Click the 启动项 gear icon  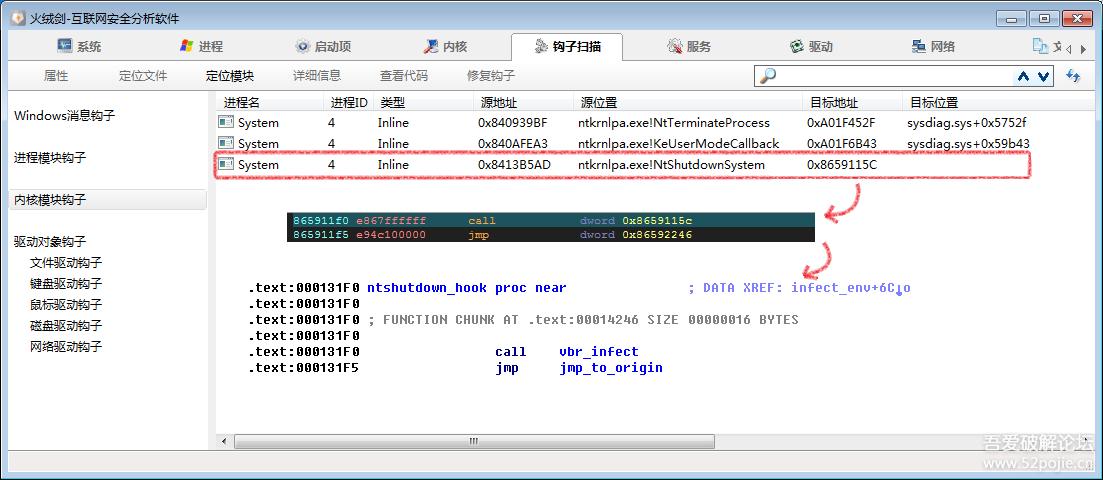302,46
